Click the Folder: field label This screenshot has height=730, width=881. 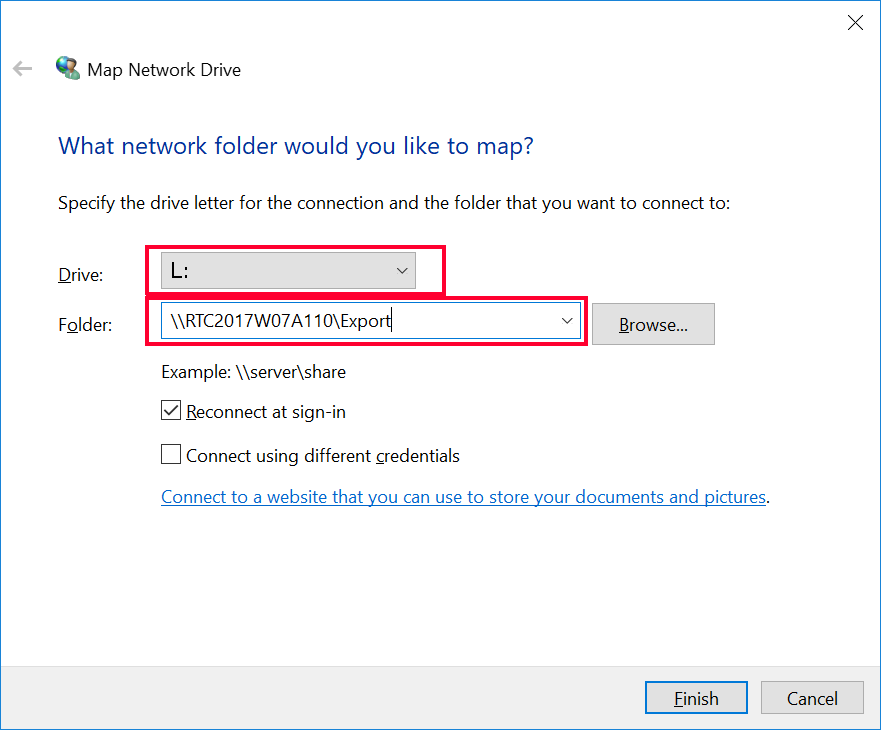point(85,325)
